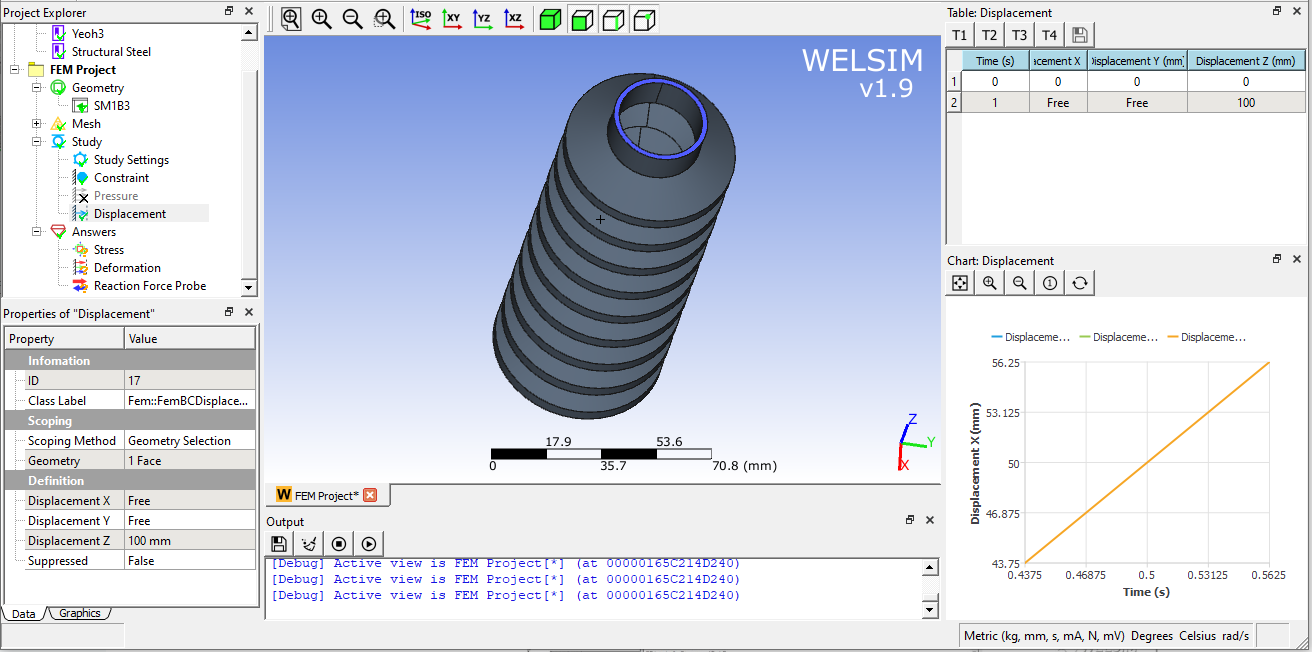Switch to the Data properties tab
Image resolution: width=1312 pixels, height=652 pixels.
[x=24, y=613]
